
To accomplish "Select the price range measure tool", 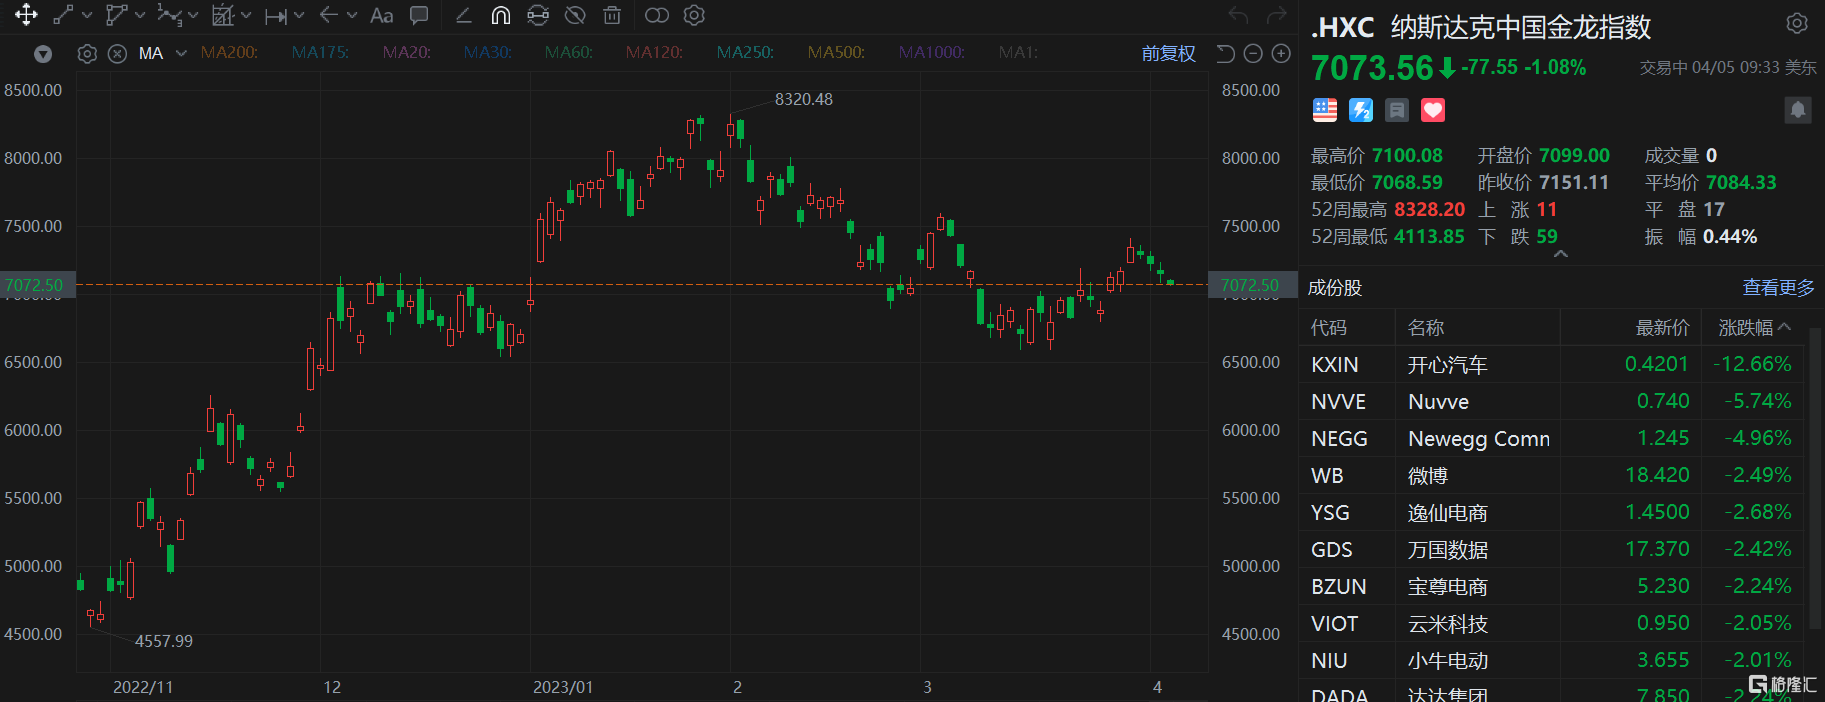I will point(276,15).
